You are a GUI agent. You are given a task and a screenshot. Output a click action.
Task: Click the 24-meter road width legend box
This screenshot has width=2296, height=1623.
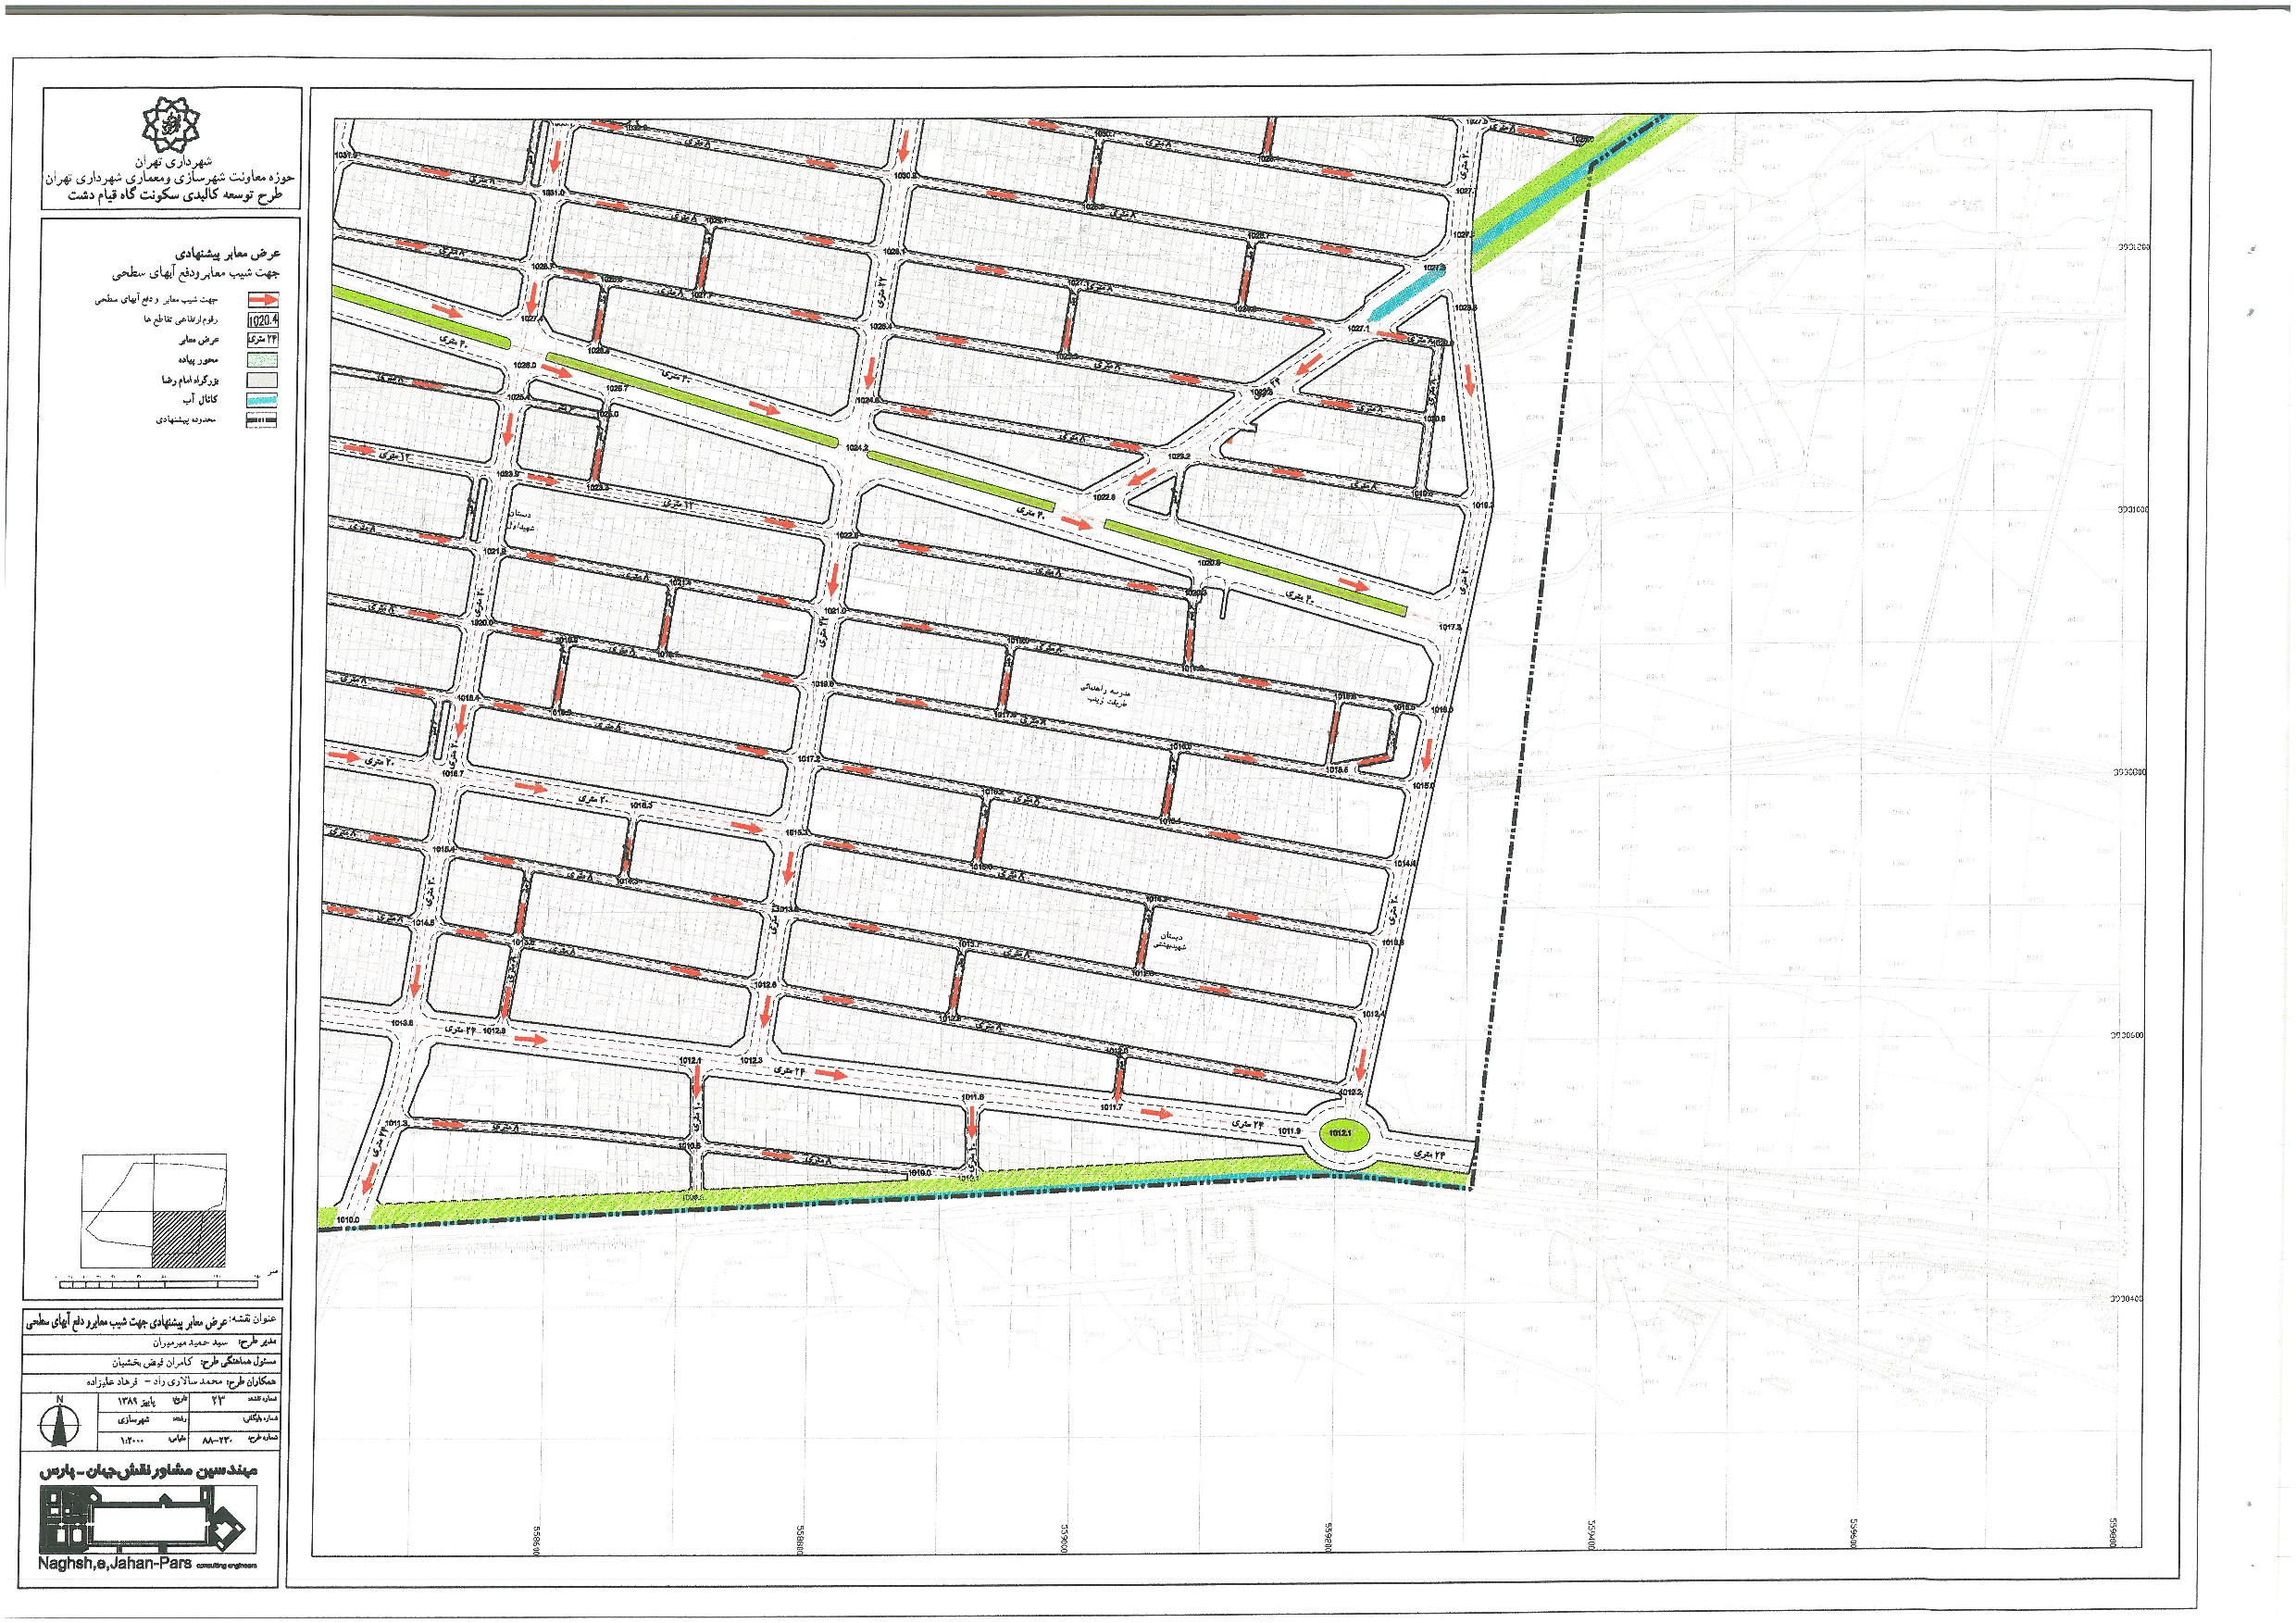[263, 340]
